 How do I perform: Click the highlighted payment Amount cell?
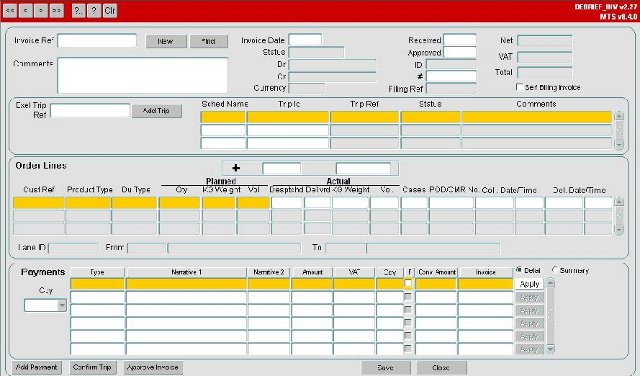point(312,284)
